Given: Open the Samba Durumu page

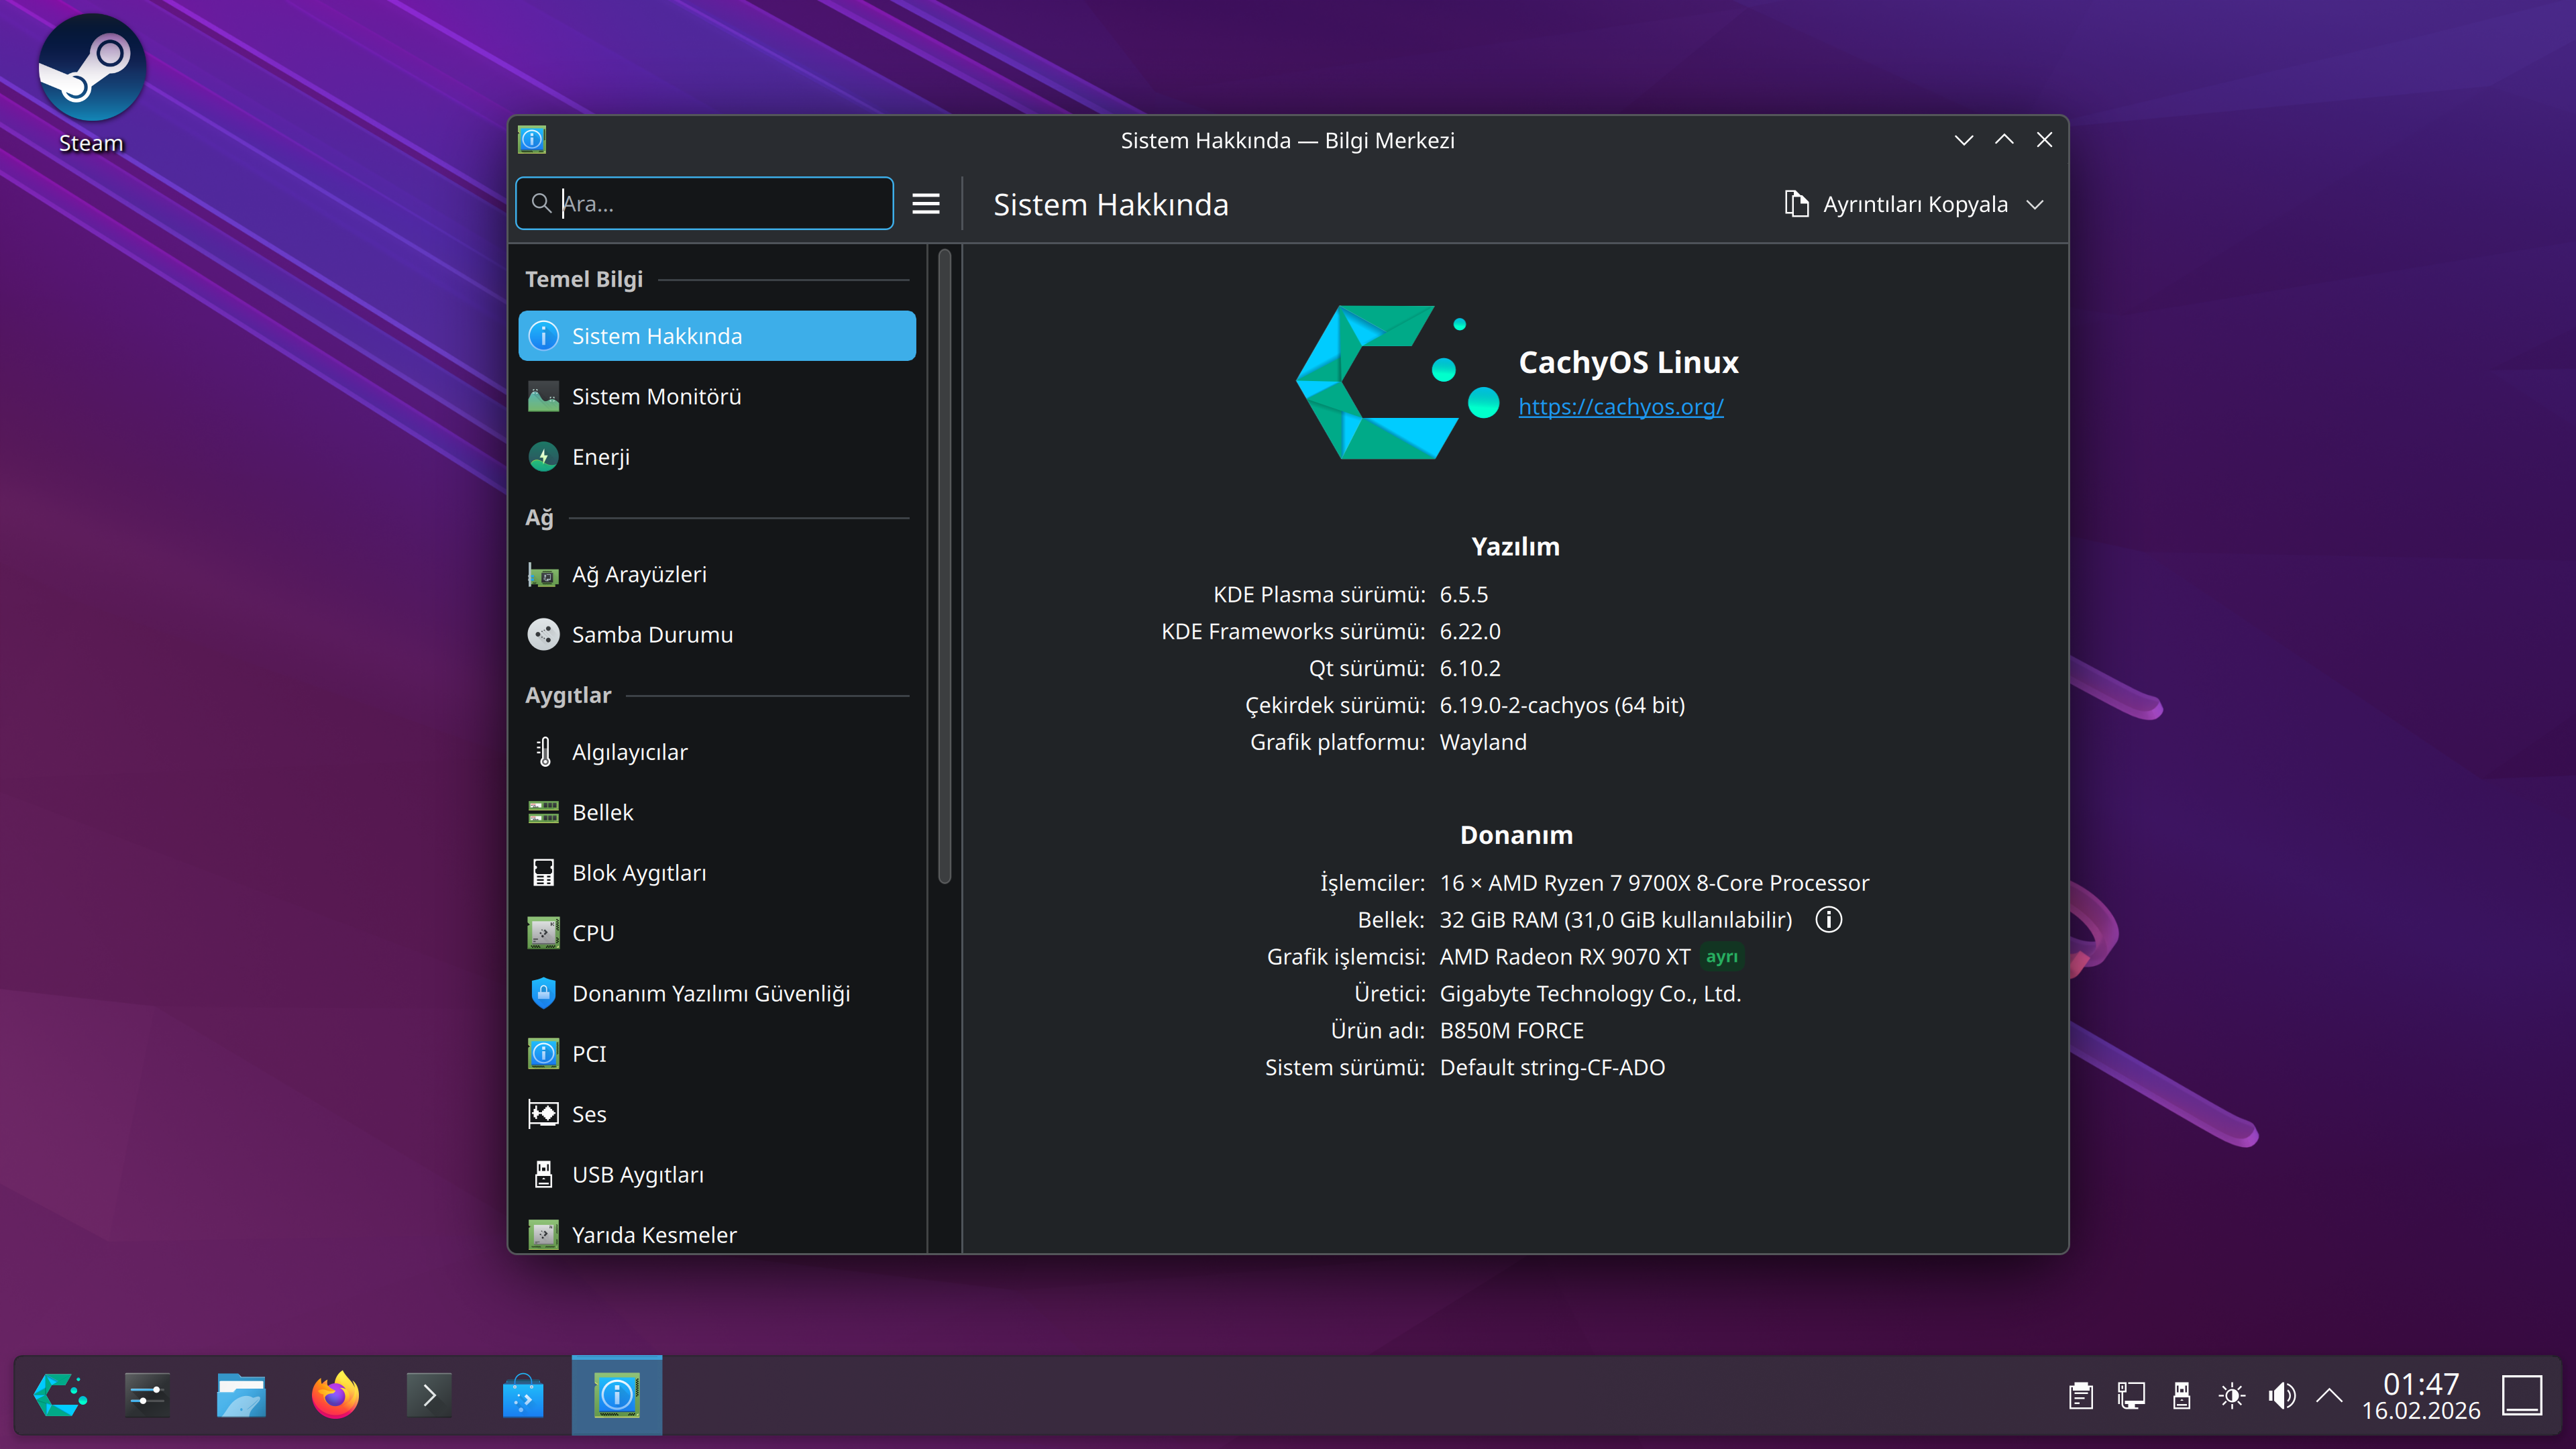Looking at the screenshot, I should (x=717, y=634).
